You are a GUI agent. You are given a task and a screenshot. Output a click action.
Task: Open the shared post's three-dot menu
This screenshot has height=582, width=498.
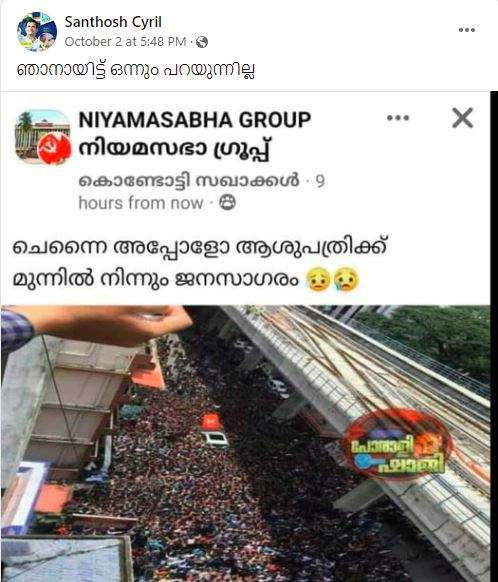(x=398, y=118)
